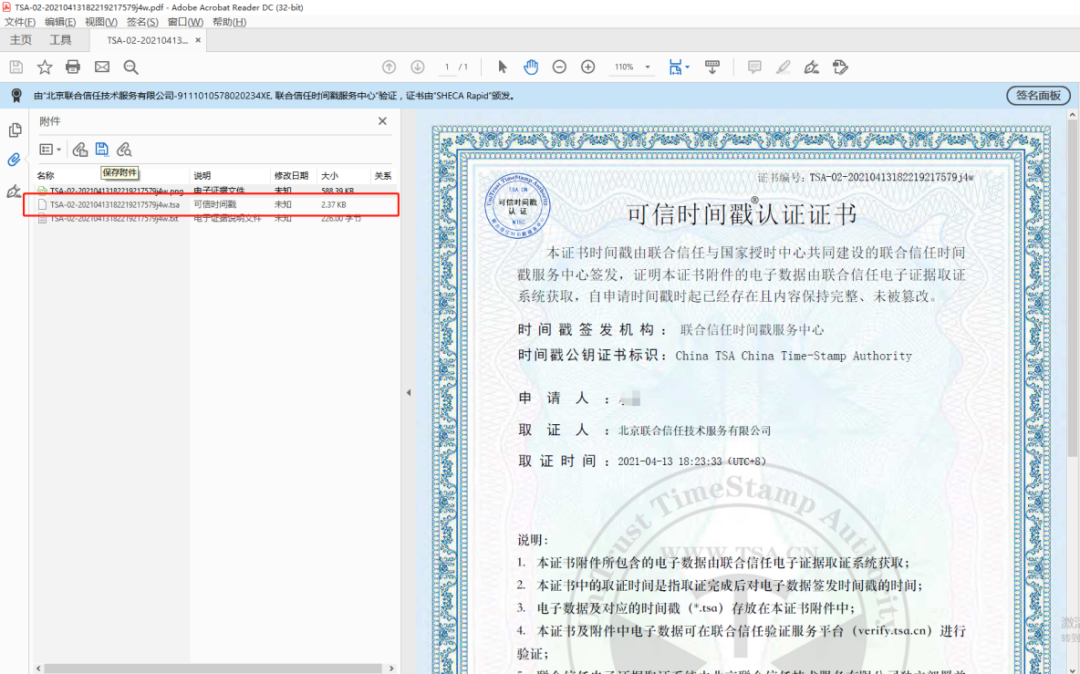Print the document using printer icon
This screenshot has height=674, width=1080.
coord(73,67)
